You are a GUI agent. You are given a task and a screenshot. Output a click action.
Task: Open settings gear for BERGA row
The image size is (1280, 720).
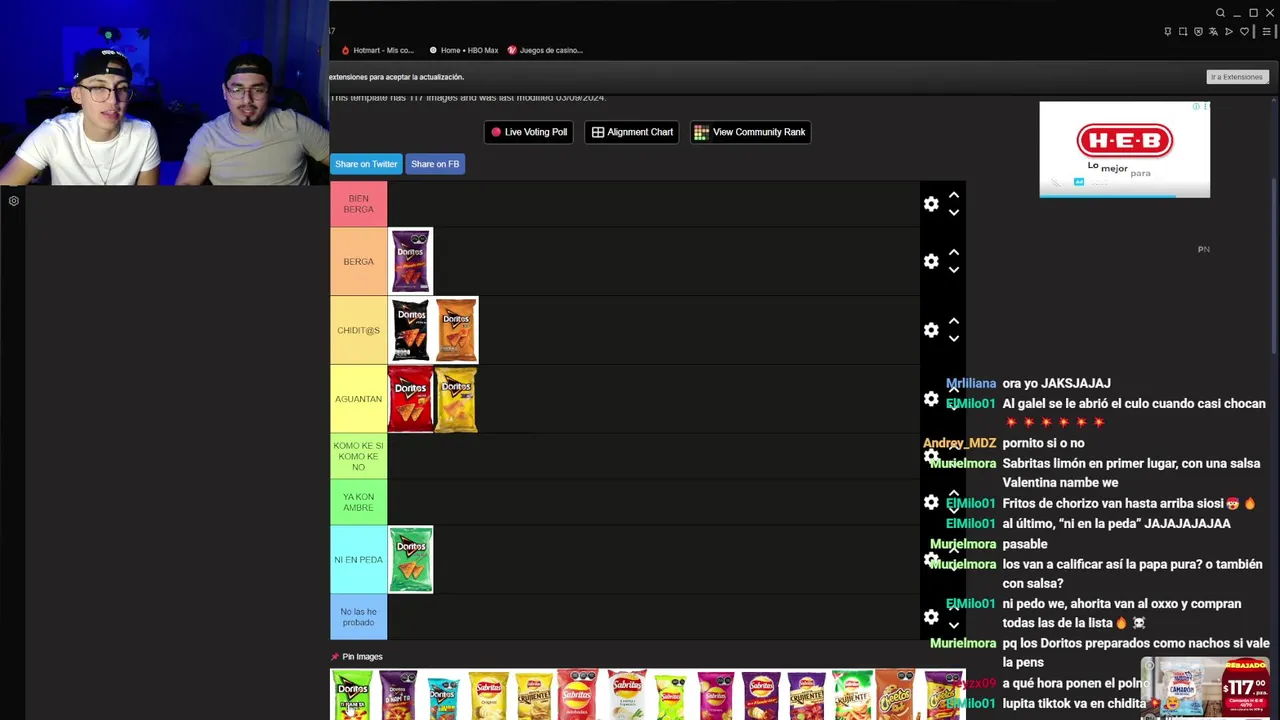click(931, 261)
